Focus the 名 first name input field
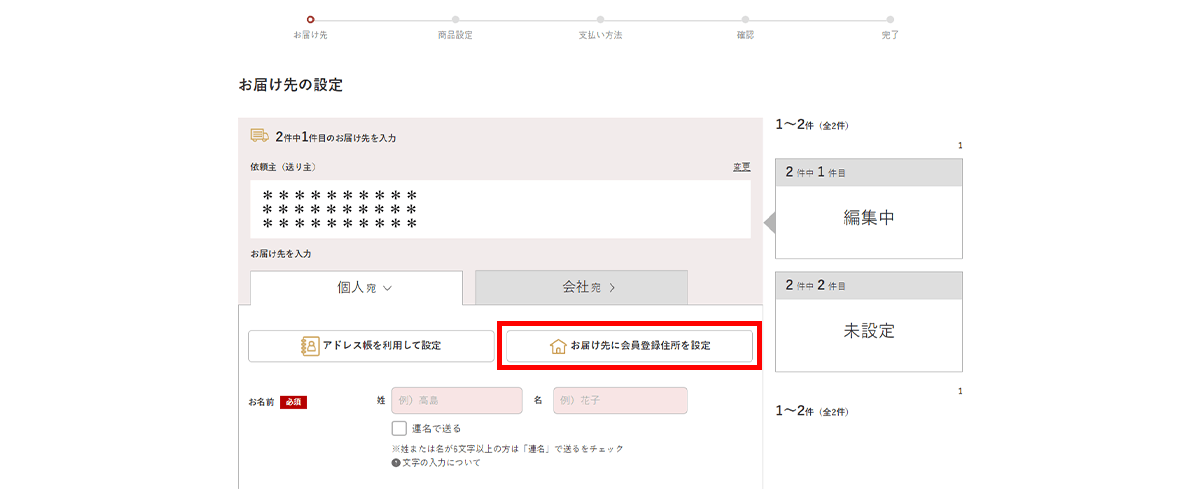The image size is (1200, 489). click(x=620, y=401)
